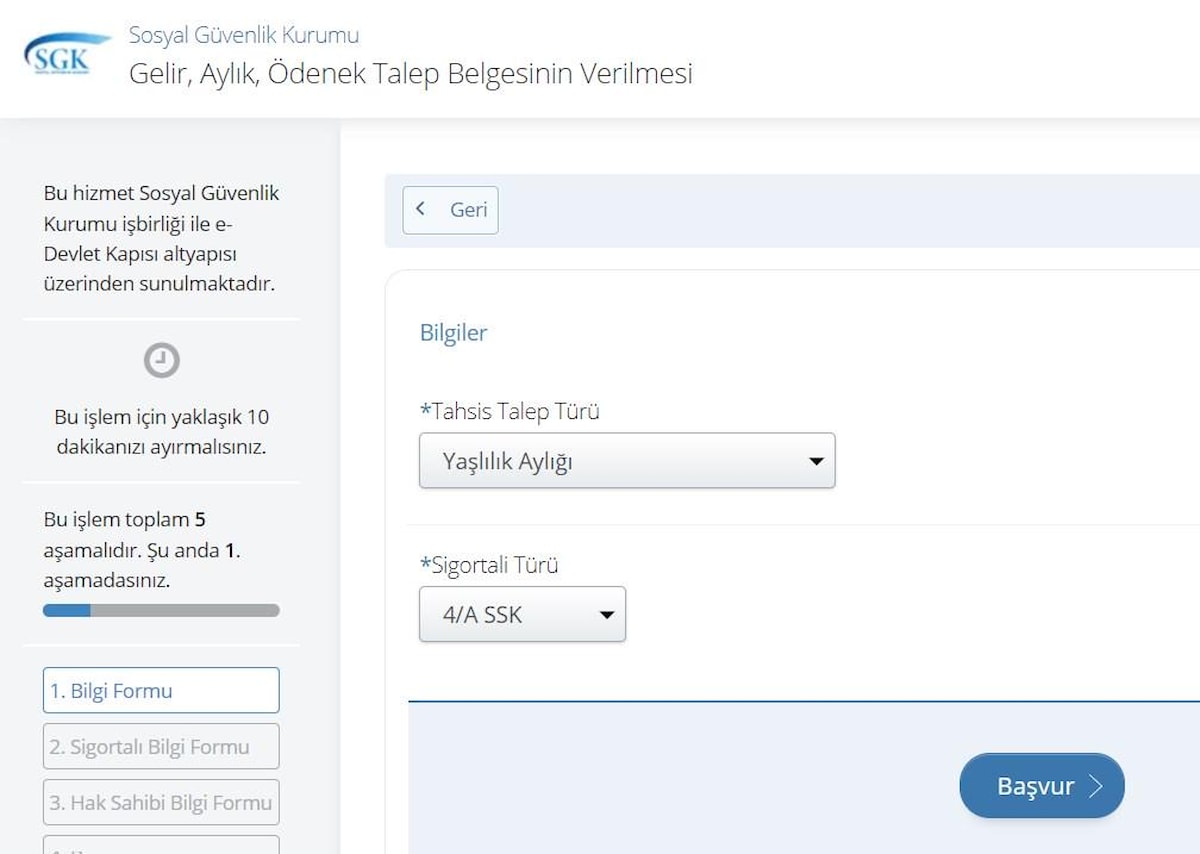
Task: Click the clock icon in the sidebar
Action: click(161, 360)
